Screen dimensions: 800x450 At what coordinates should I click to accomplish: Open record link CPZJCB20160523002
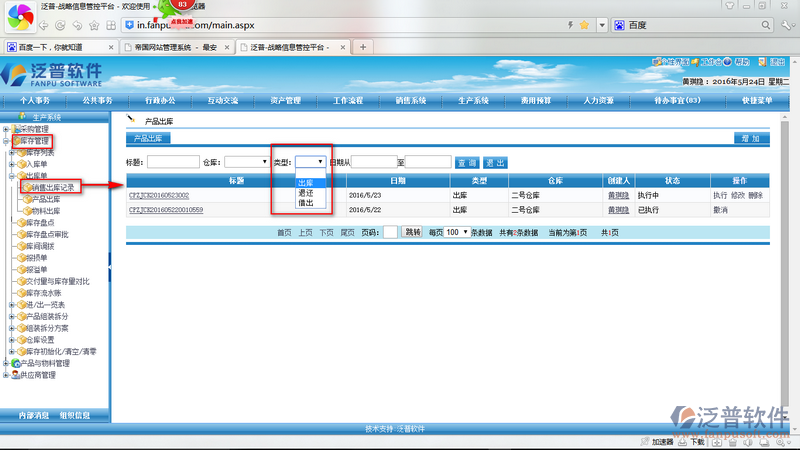coord(159,195)
